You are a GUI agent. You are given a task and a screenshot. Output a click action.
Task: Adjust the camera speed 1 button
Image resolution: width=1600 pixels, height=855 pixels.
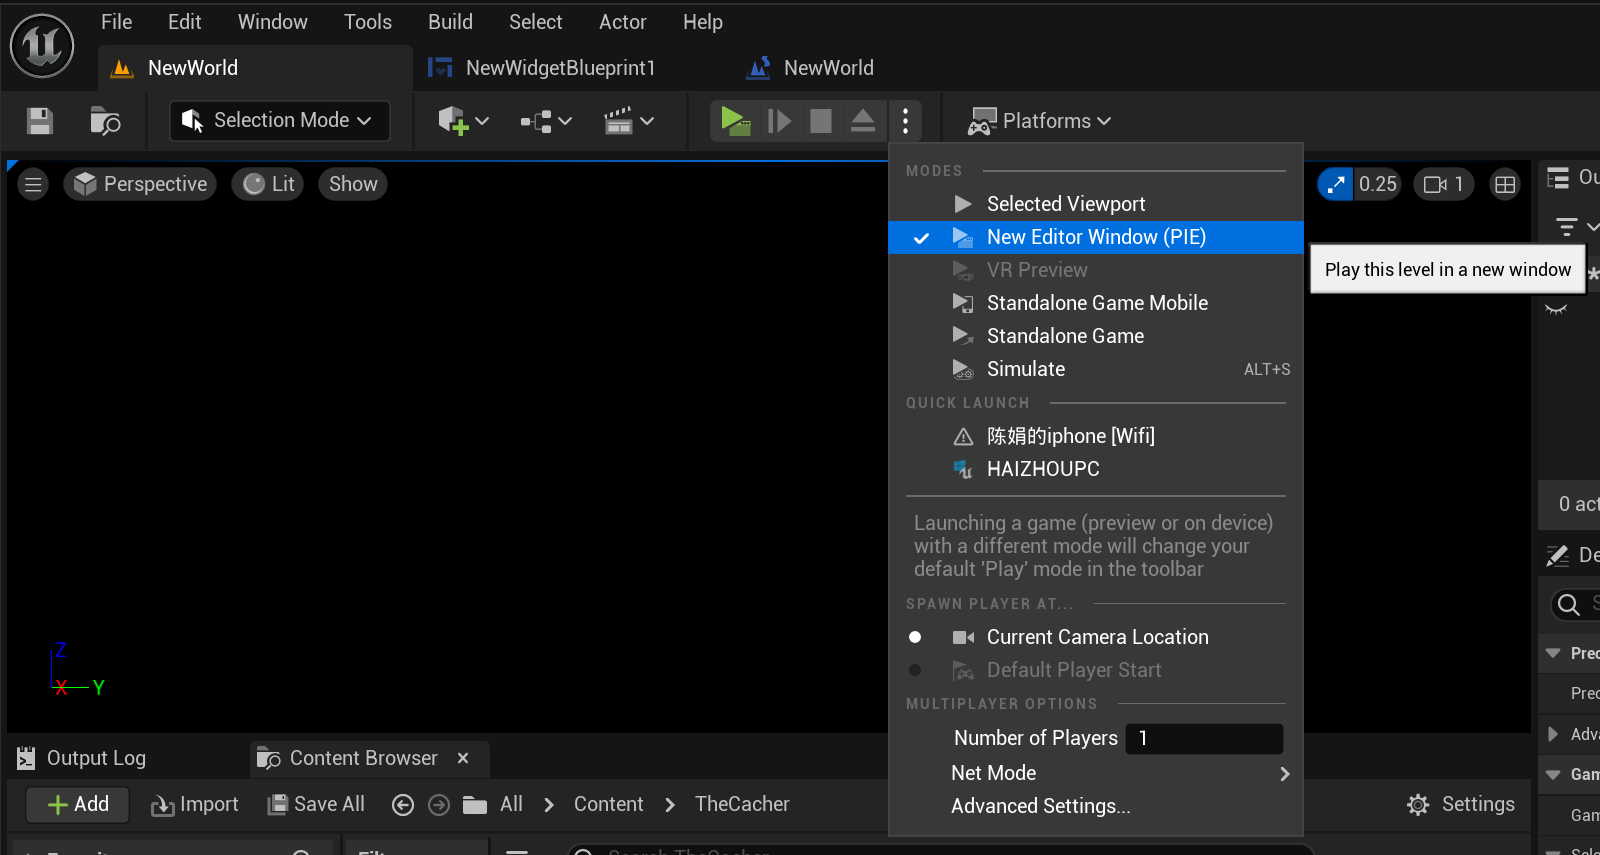[x=1444, y=184]
